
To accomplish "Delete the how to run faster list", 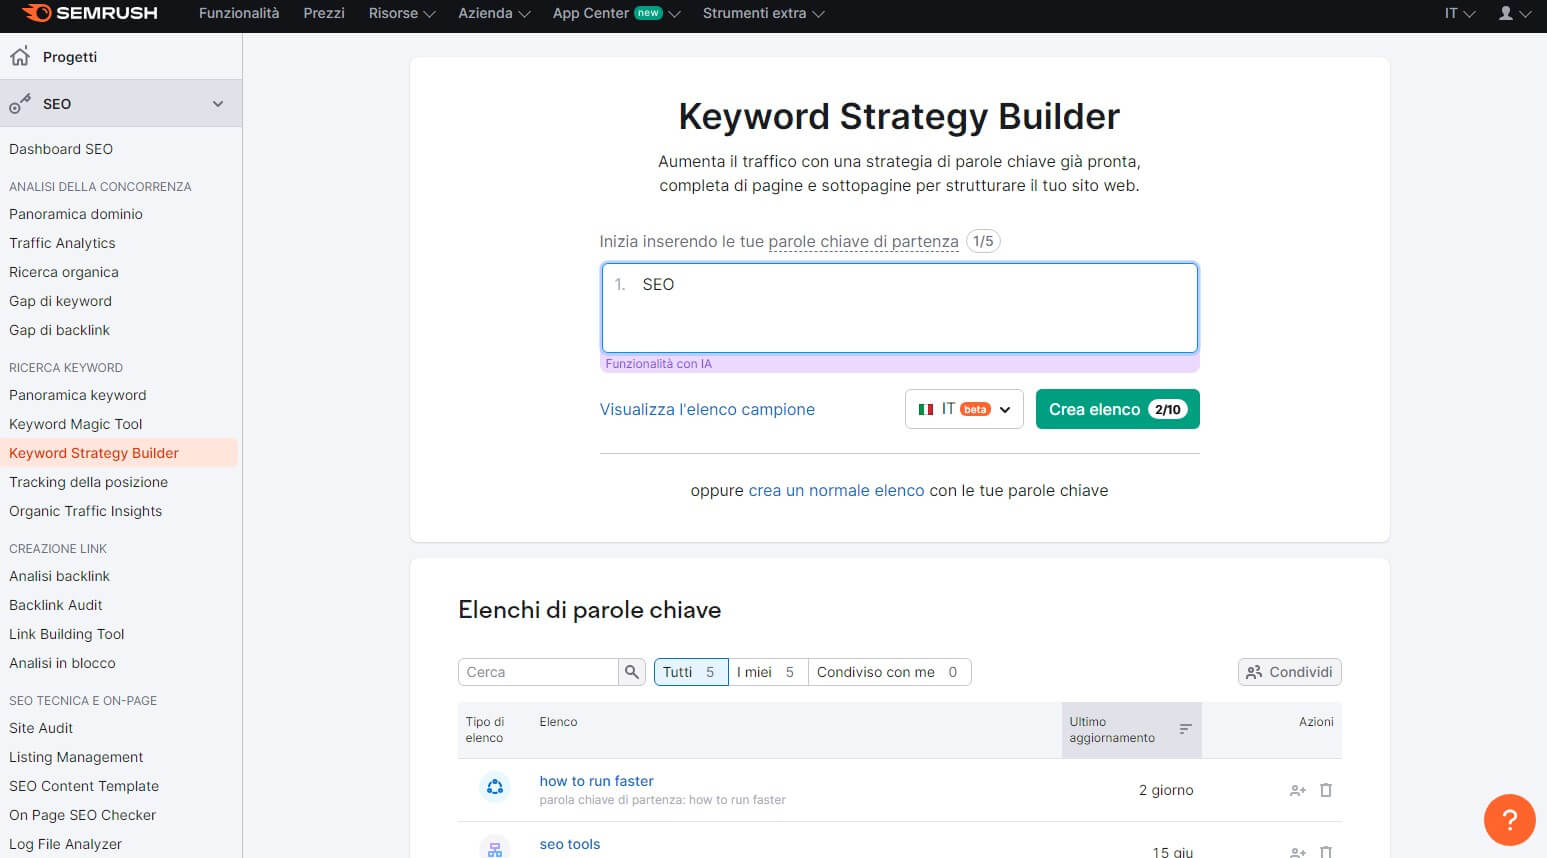I will point(1326,790).
